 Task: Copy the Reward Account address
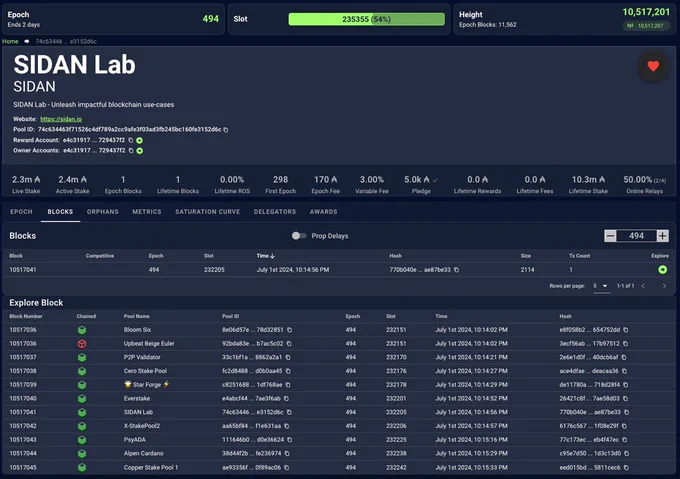[131, 140]
